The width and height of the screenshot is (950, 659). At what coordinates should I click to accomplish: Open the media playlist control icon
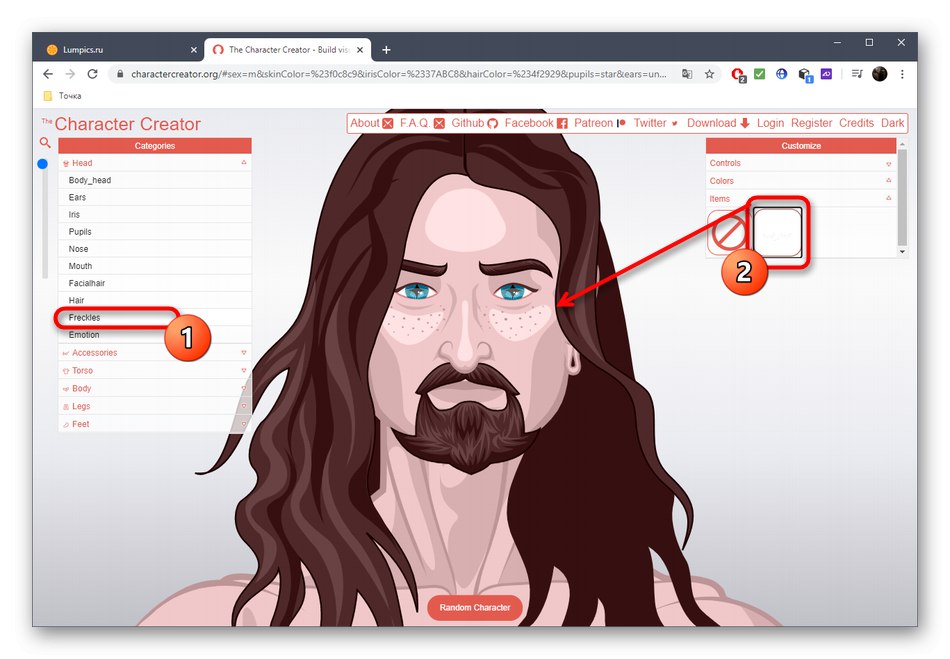[857, 74]
